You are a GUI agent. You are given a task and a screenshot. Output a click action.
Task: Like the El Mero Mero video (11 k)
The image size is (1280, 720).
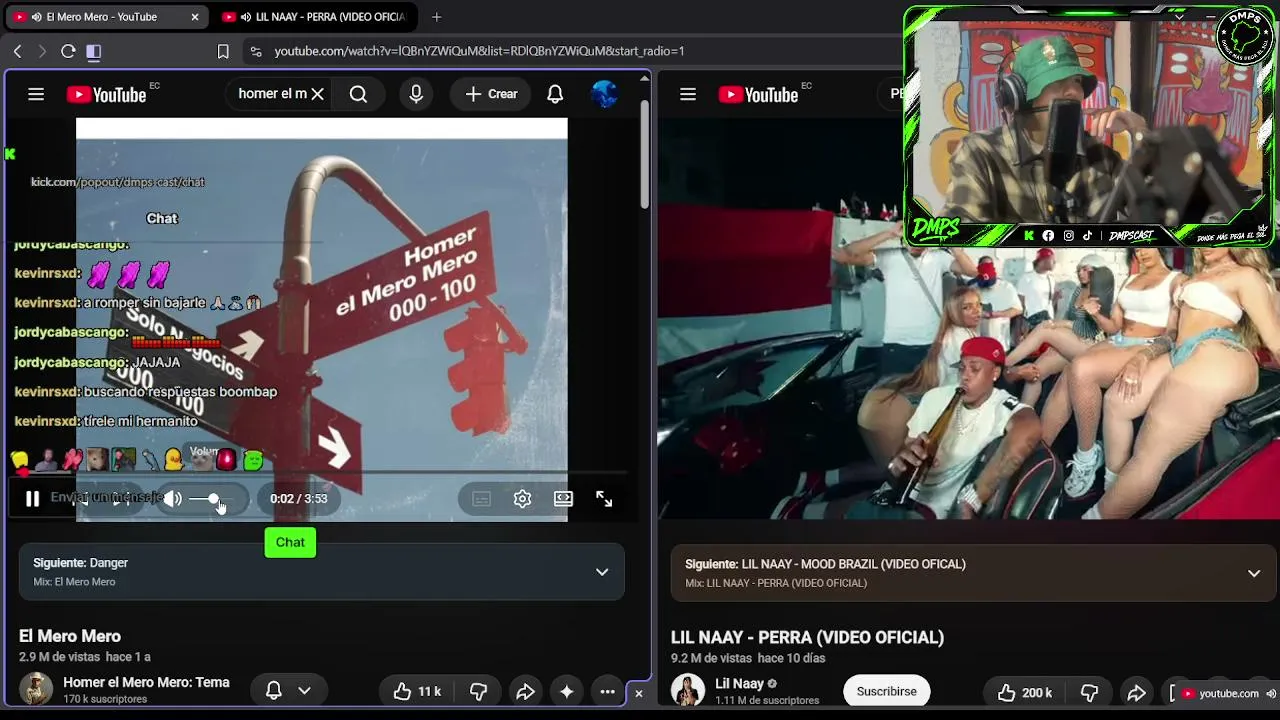(417, 691)
